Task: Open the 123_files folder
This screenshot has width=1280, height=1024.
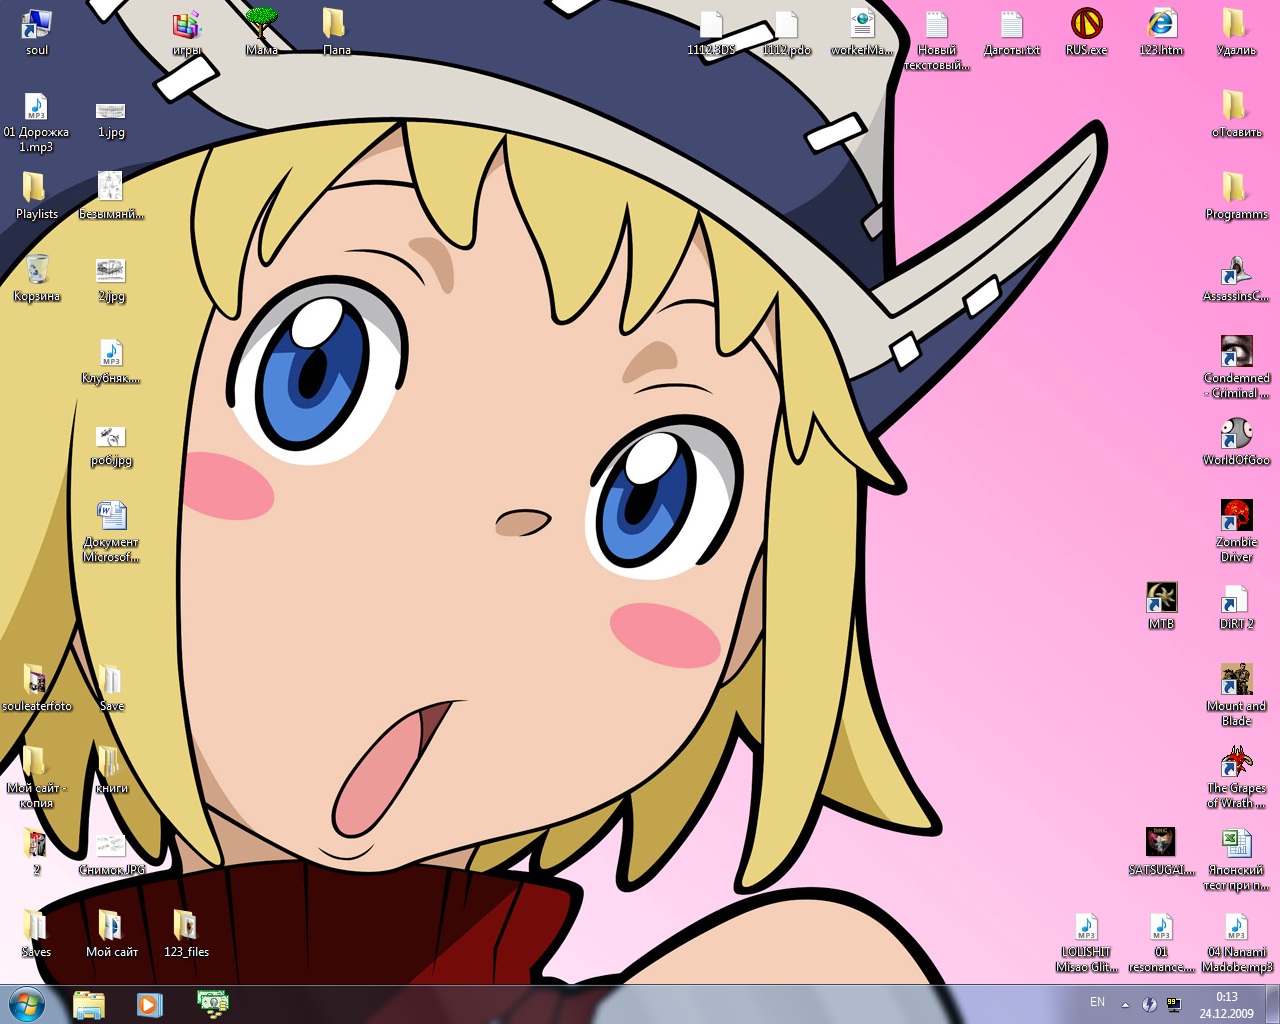Action: [186, 933]
